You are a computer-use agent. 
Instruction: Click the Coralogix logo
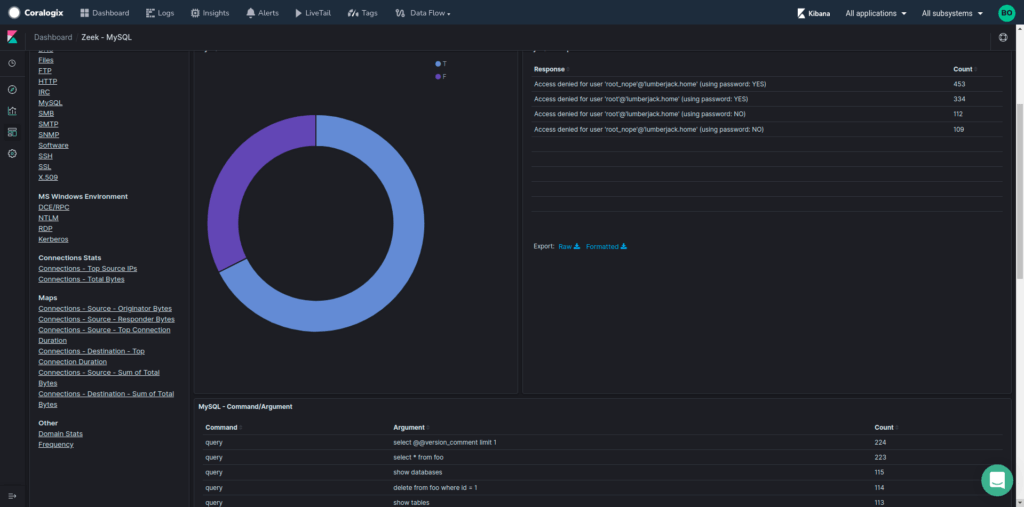36,13
